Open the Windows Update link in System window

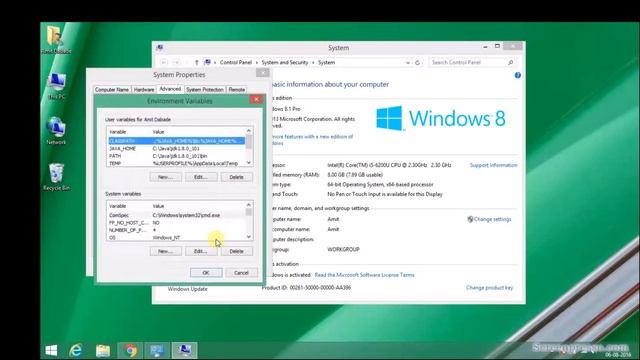coord(187,289)
